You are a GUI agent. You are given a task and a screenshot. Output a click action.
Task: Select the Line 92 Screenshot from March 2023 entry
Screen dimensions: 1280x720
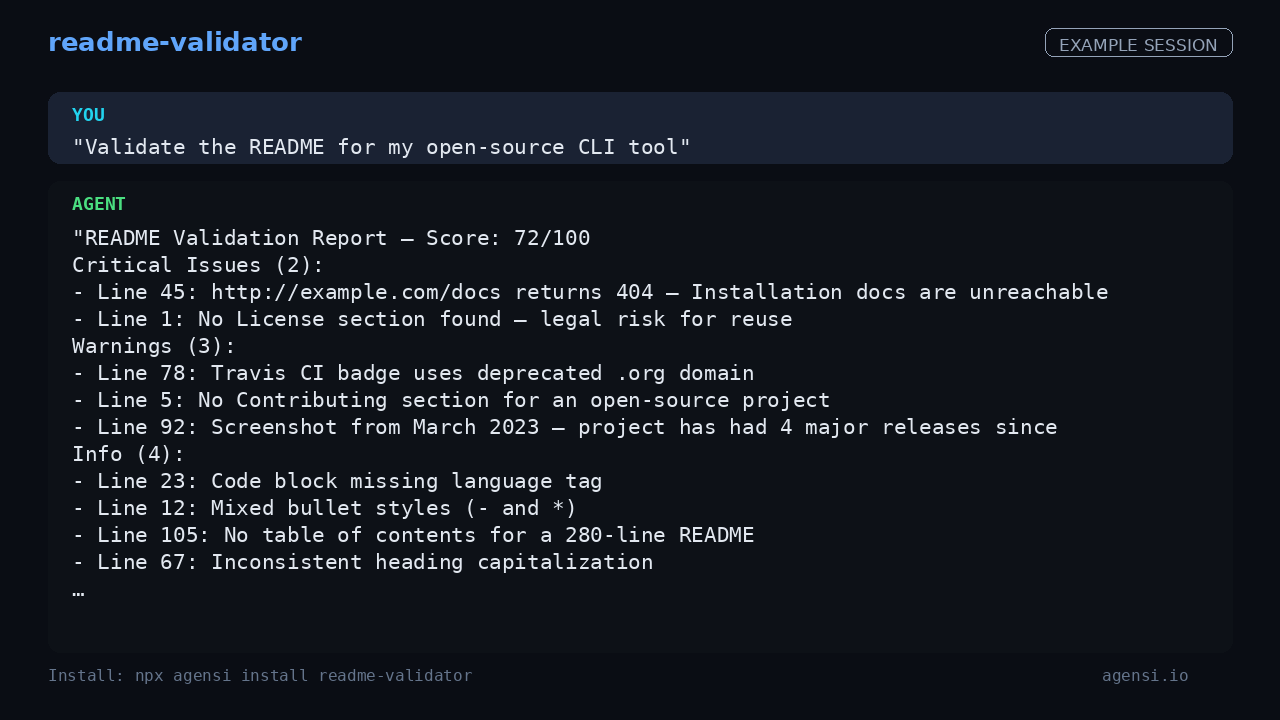pos(565,427)
